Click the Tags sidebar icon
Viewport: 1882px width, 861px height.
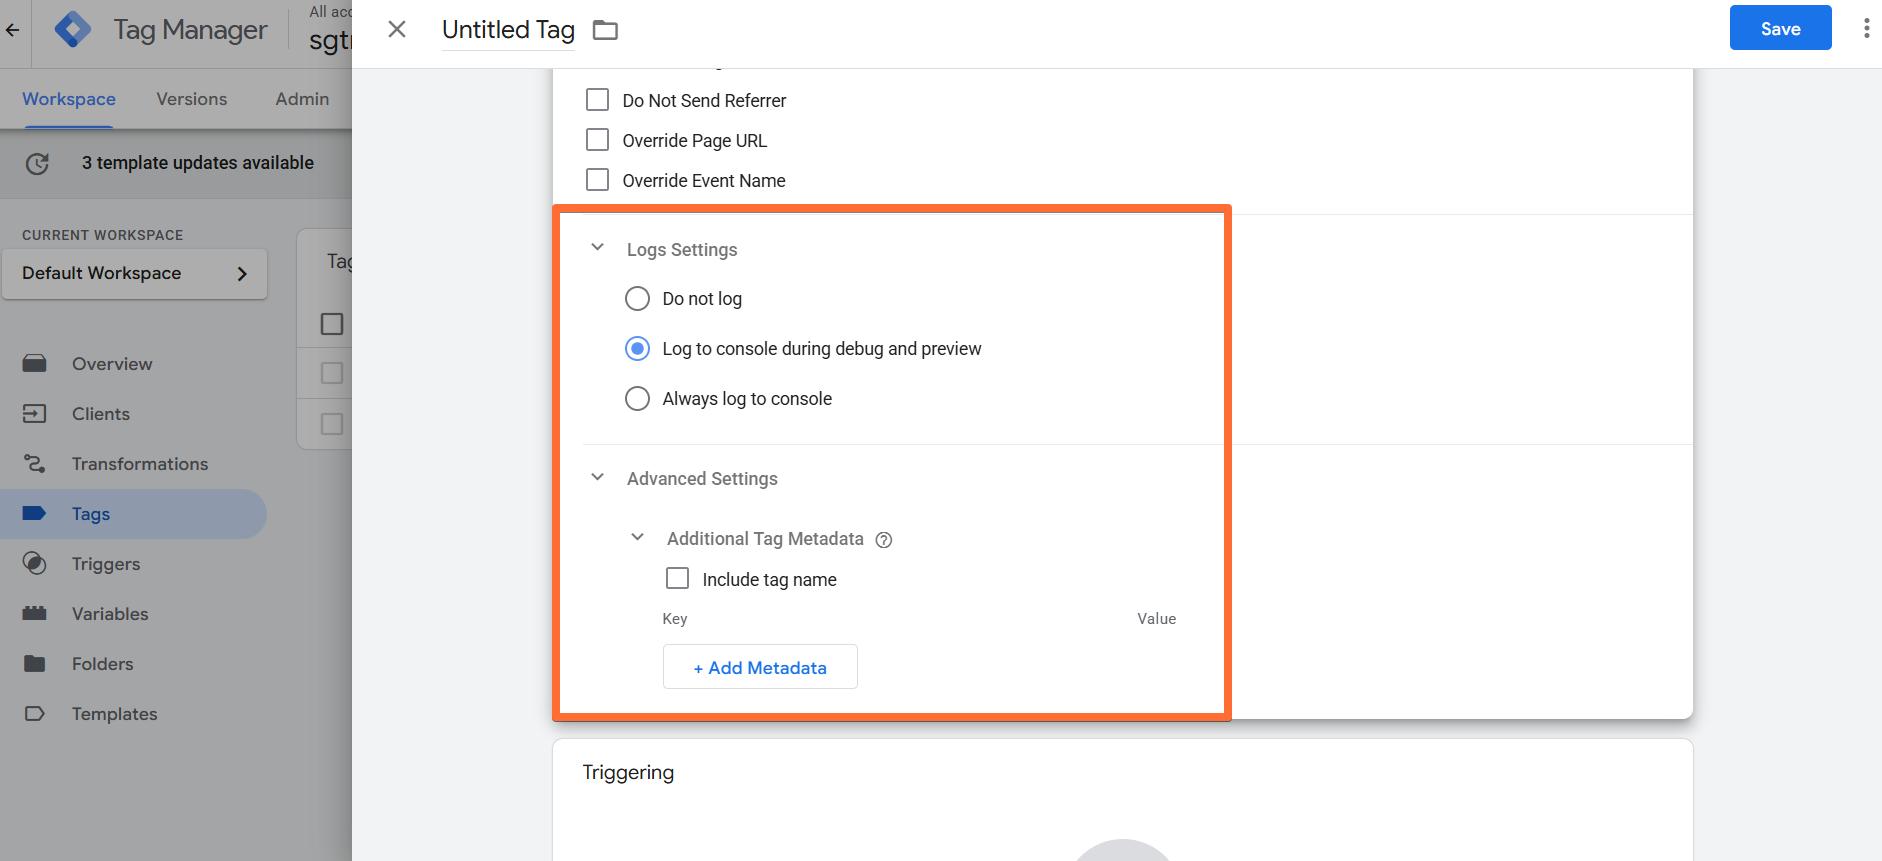(x=35, y=514)
